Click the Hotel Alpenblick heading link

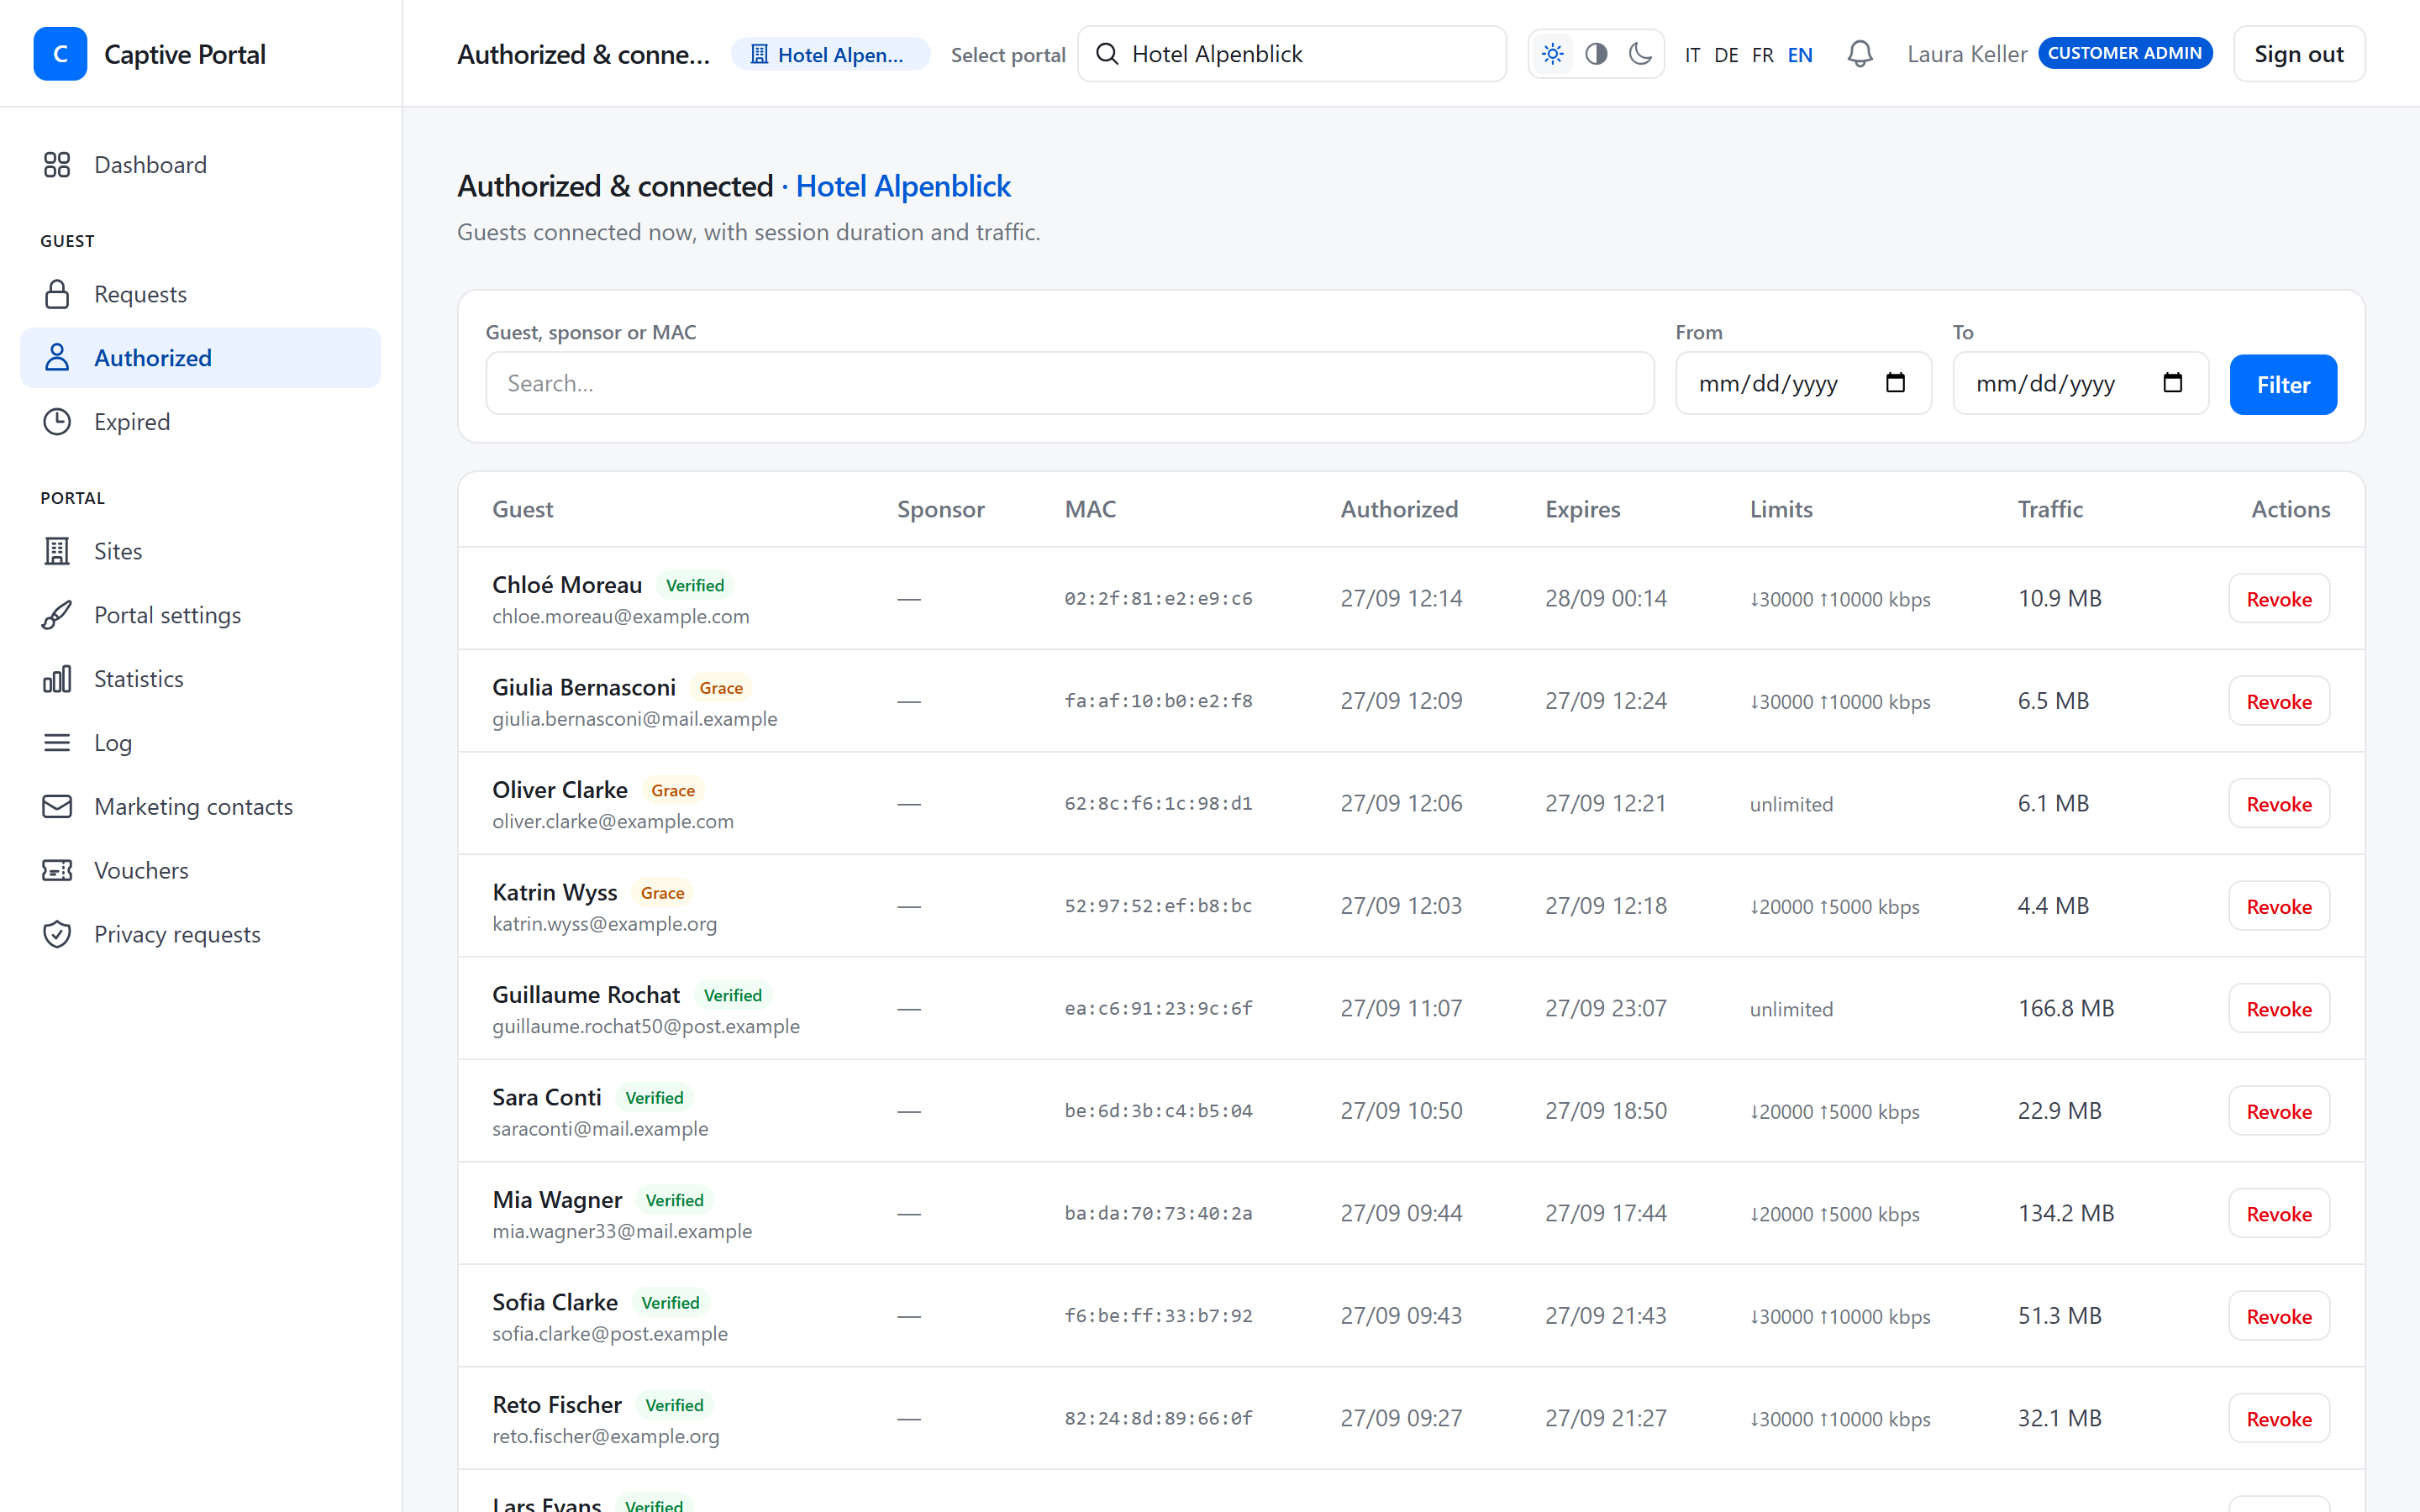pyautogui.click(x=903, y=186)
